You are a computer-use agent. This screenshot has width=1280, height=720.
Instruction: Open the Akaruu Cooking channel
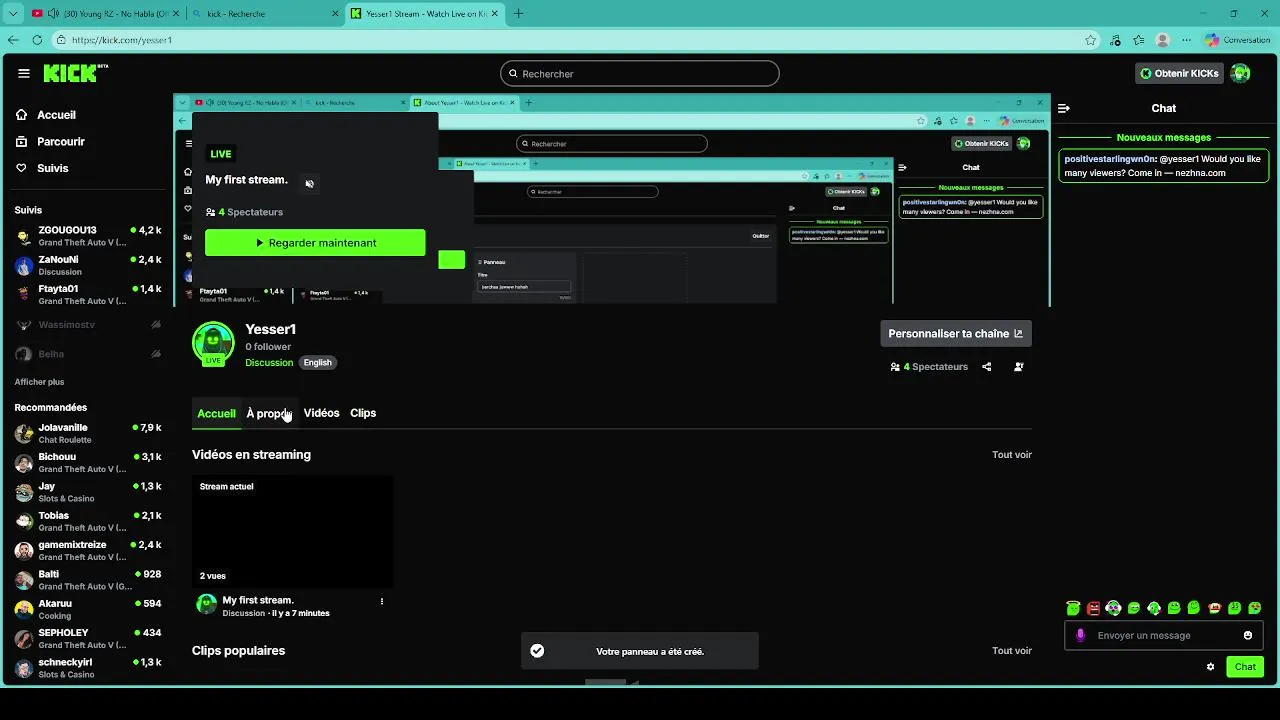88,610
